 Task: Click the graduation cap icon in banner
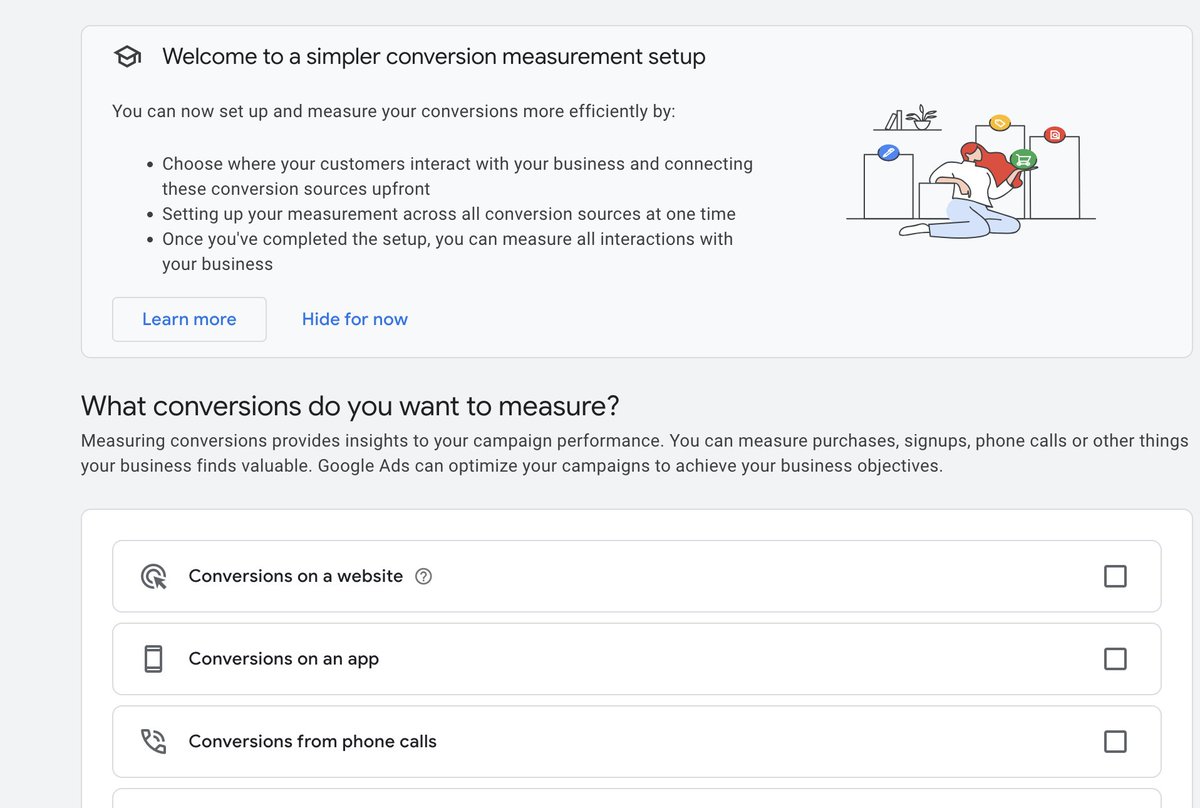click(x=127, y=55)
